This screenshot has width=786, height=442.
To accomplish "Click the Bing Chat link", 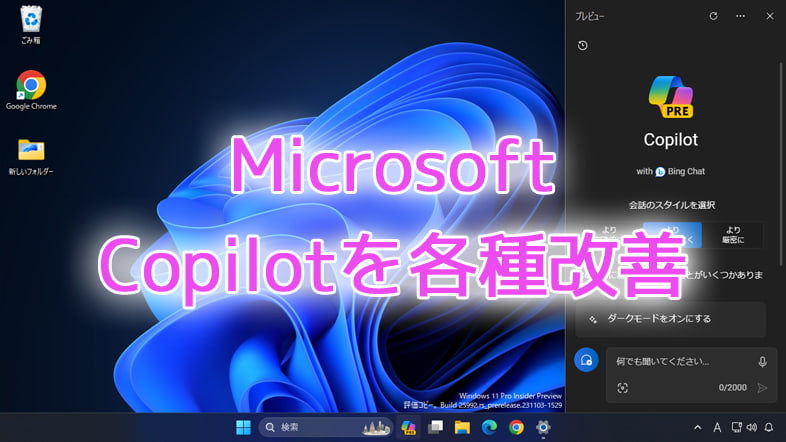I will (680, 171).
